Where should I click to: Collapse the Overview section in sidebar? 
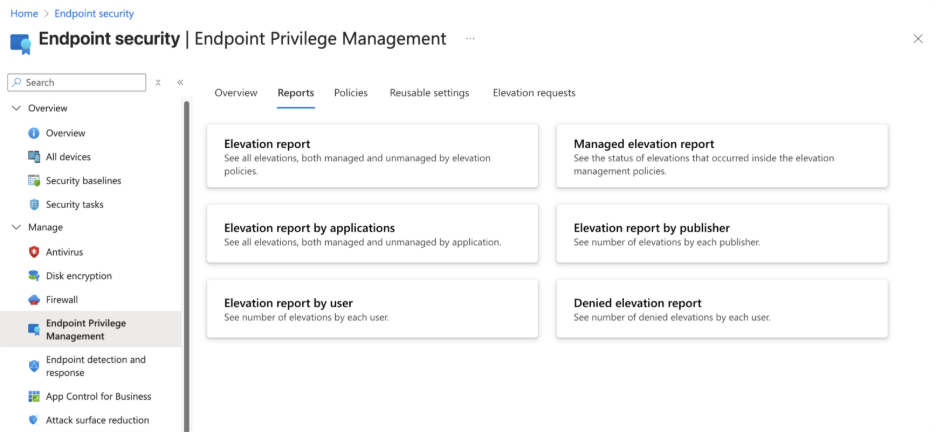(16, 108)
